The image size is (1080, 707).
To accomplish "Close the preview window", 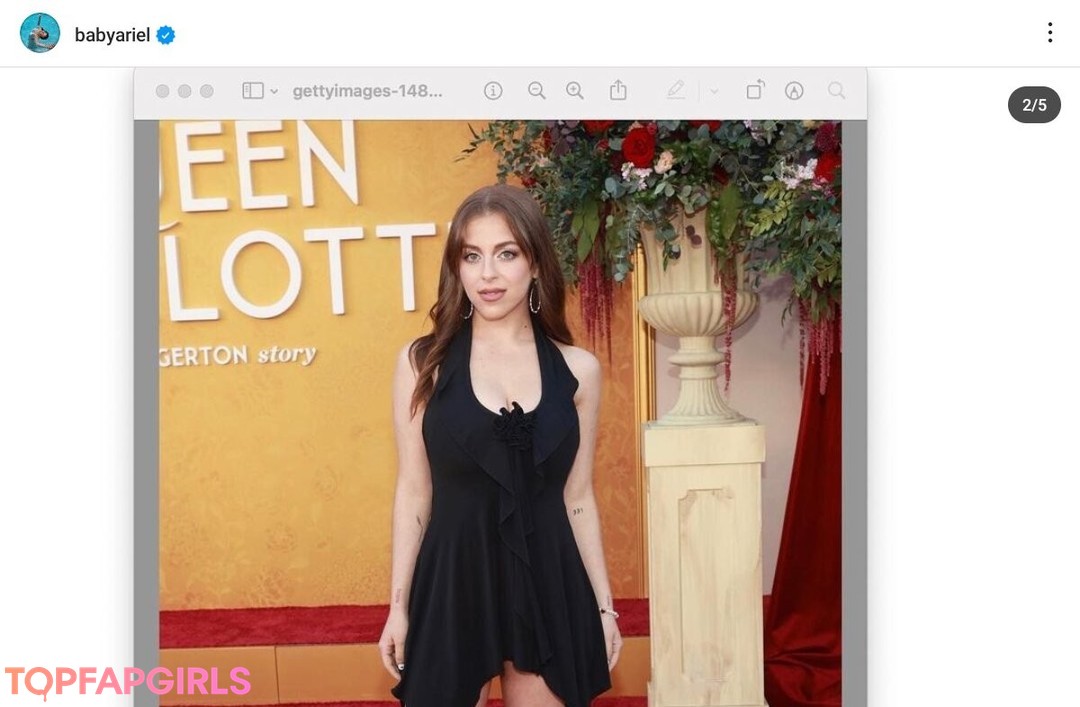I will (162, 91).
